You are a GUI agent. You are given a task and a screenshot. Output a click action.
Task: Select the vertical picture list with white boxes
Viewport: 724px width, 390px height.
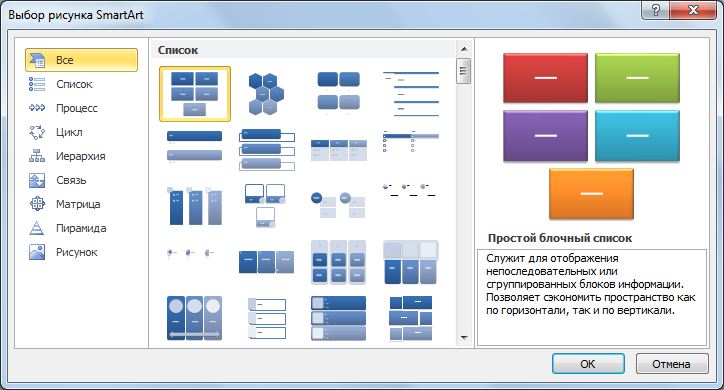266,318
